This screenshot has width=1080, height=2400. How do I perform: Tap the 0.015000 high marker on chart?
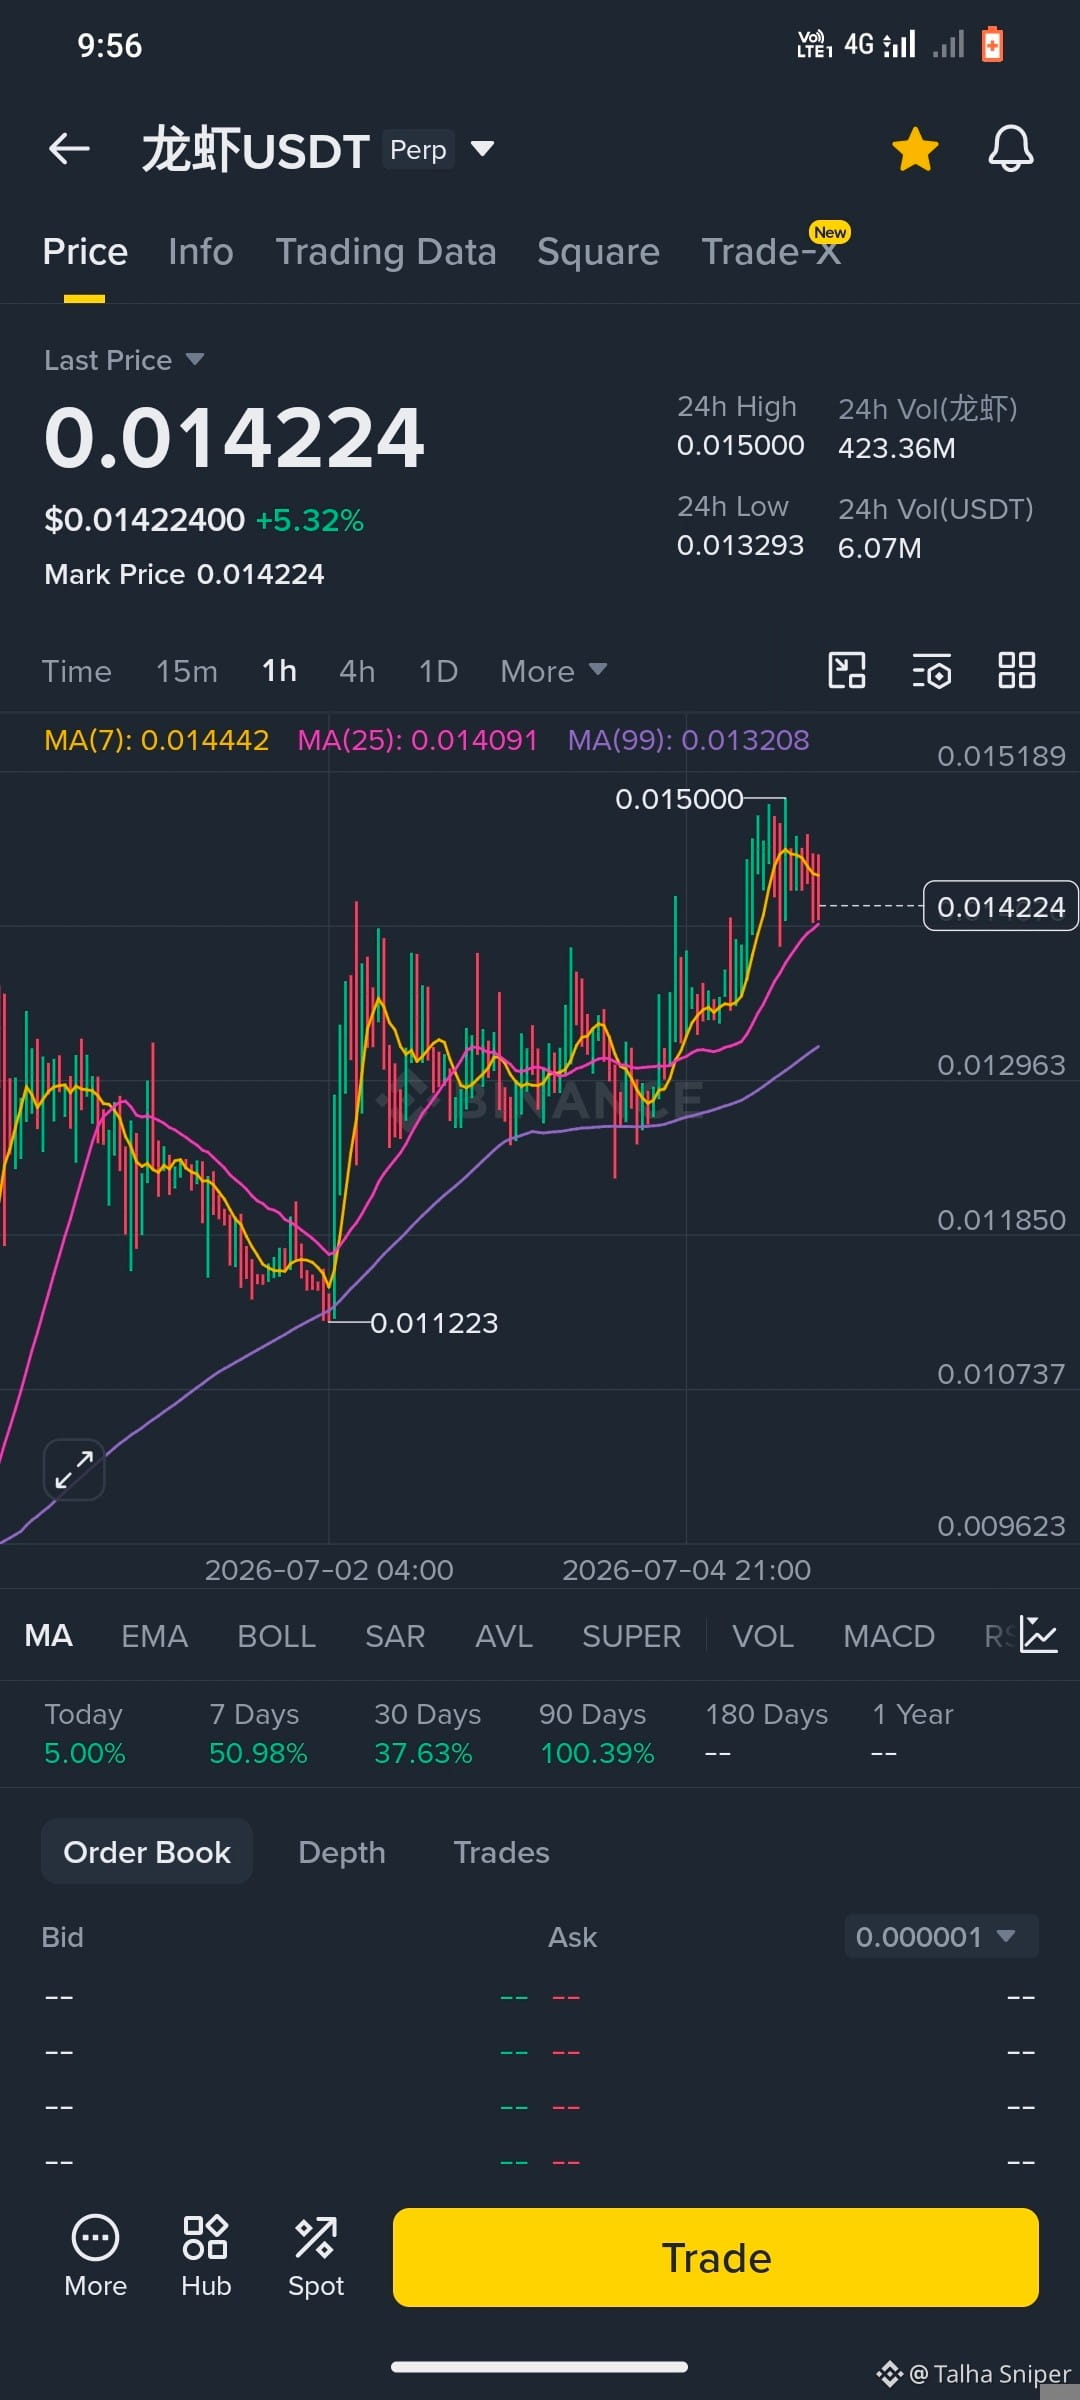(x=679, y=799)
